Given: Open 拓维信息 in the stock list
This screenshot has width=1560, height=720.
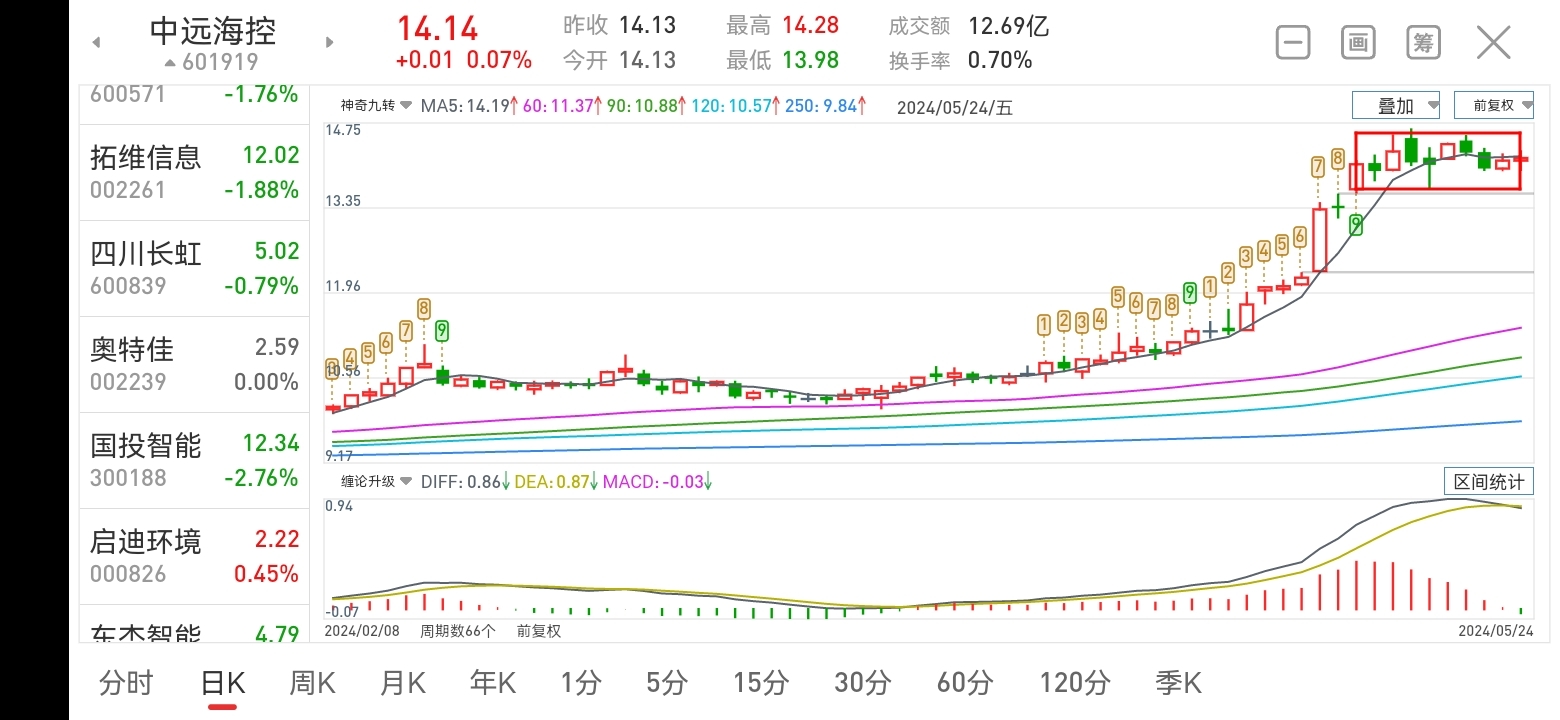Looking at the screenshot, I should tap(194, 172).
